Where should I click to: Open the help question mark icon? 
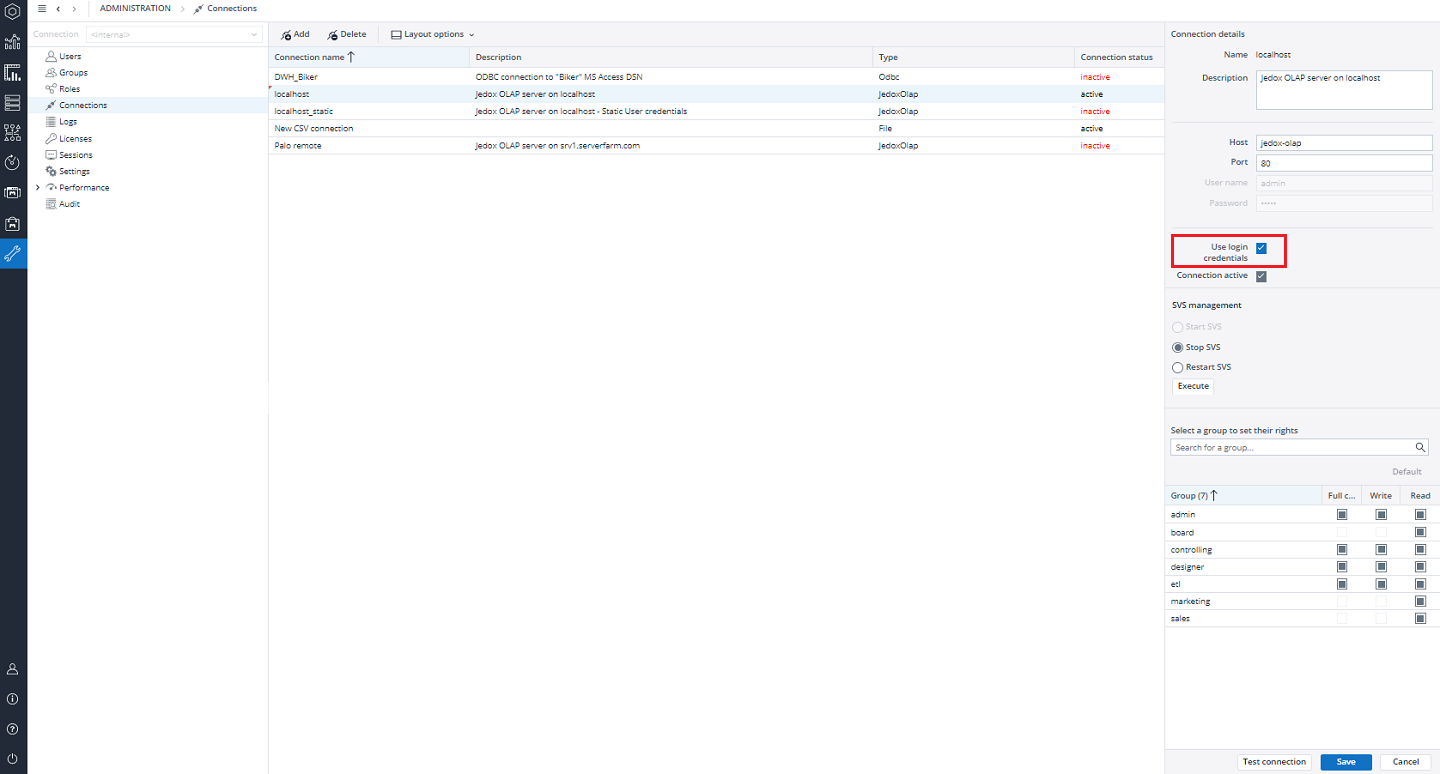click(x=13, y=729)
